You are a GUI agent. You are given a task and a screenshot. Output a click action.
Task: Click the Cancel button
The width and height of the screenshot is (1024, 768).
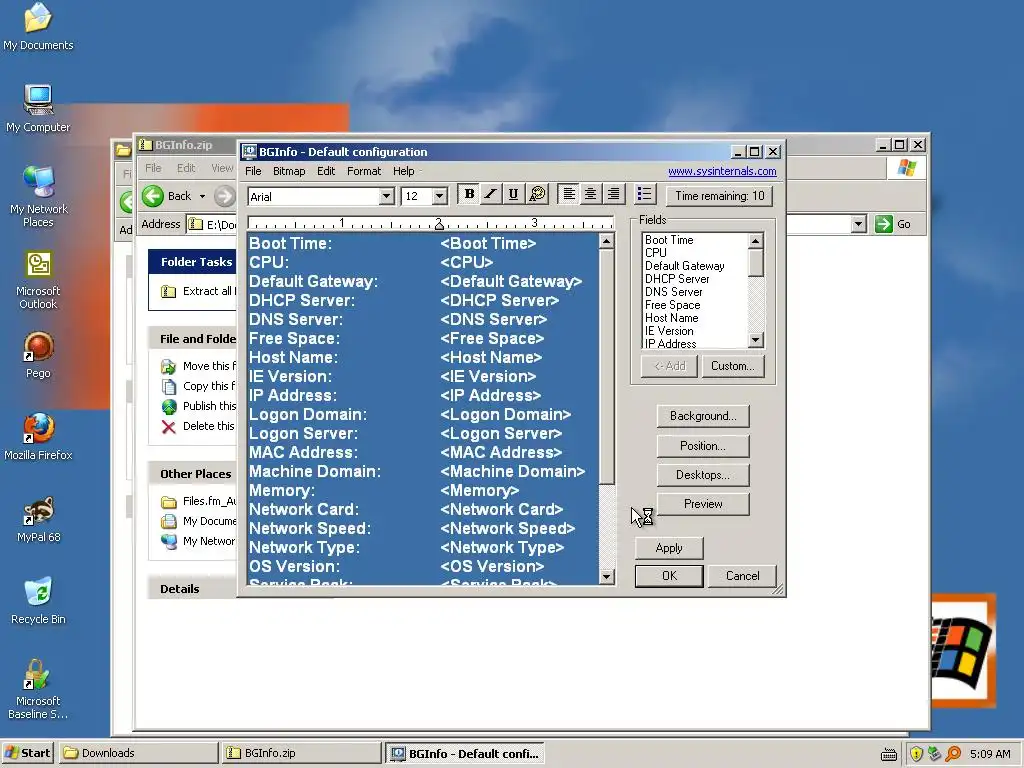(x=743, y=576)
